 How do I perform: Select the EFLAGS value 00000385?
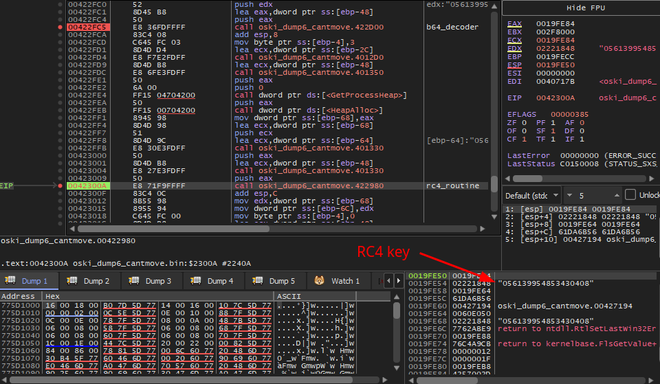click(x=569, y=115)
